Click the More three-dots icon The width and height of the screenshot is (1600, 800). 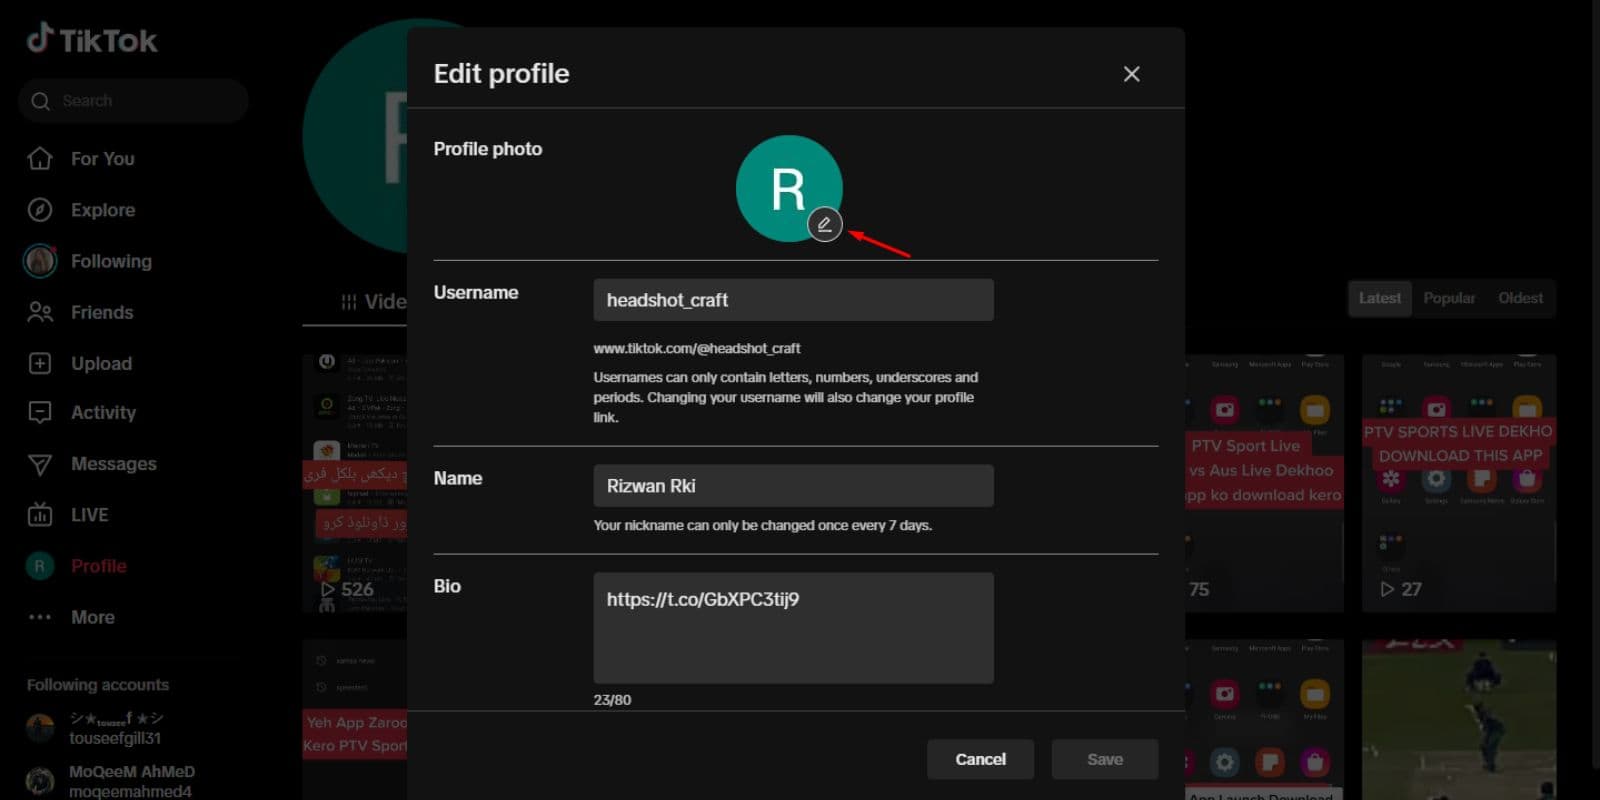pyautogui.click(x=40, y=617)
